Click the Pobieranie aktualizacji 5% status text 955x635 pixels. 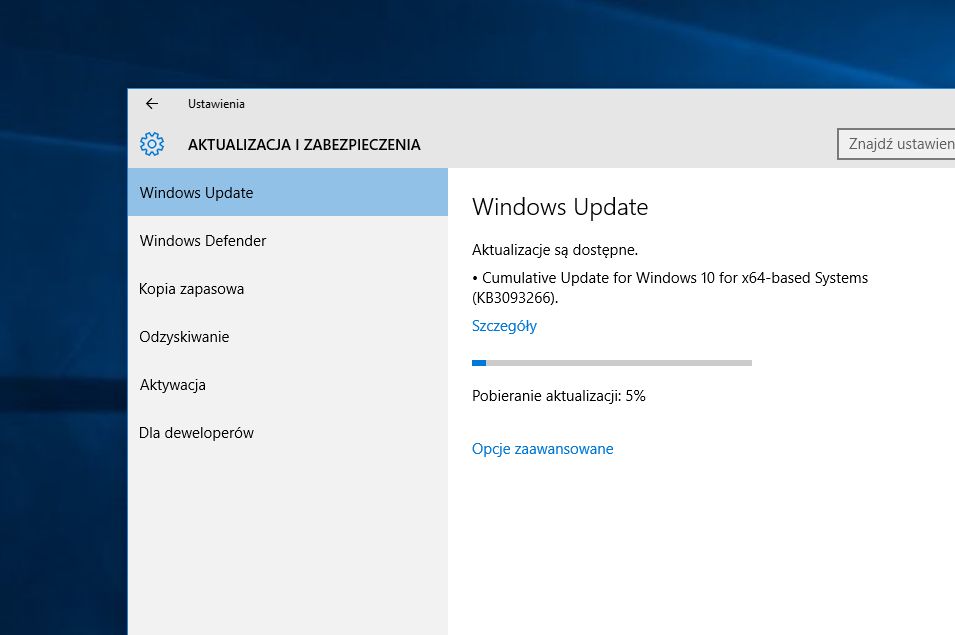[558, 395]
